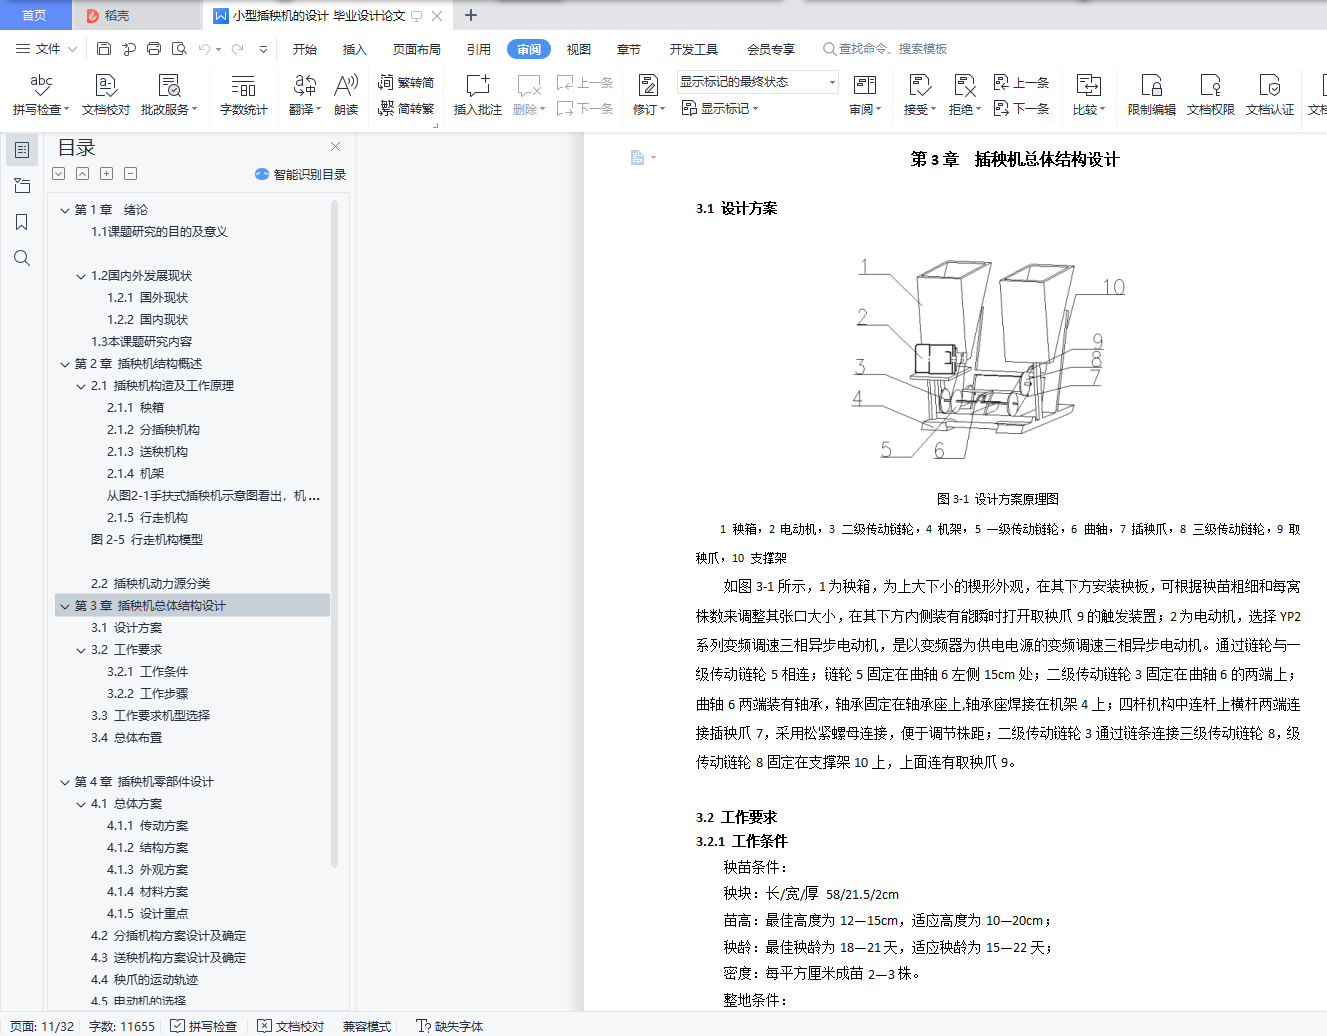Open the 比较 compare documents tool
The image size is (1327, 1036).
1089,94
